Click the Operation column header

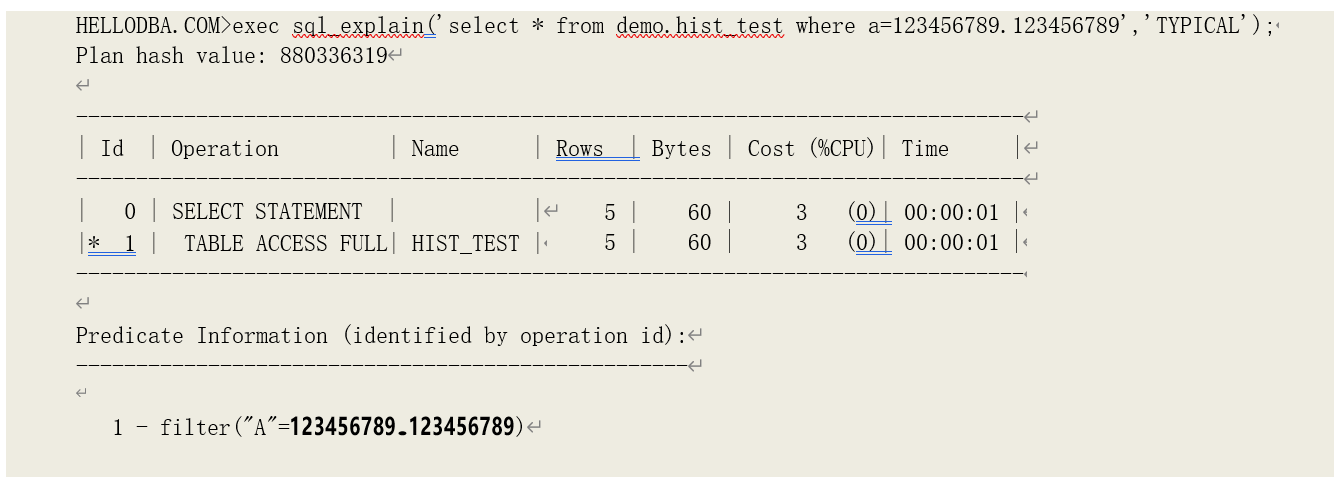tap(224, 149)
